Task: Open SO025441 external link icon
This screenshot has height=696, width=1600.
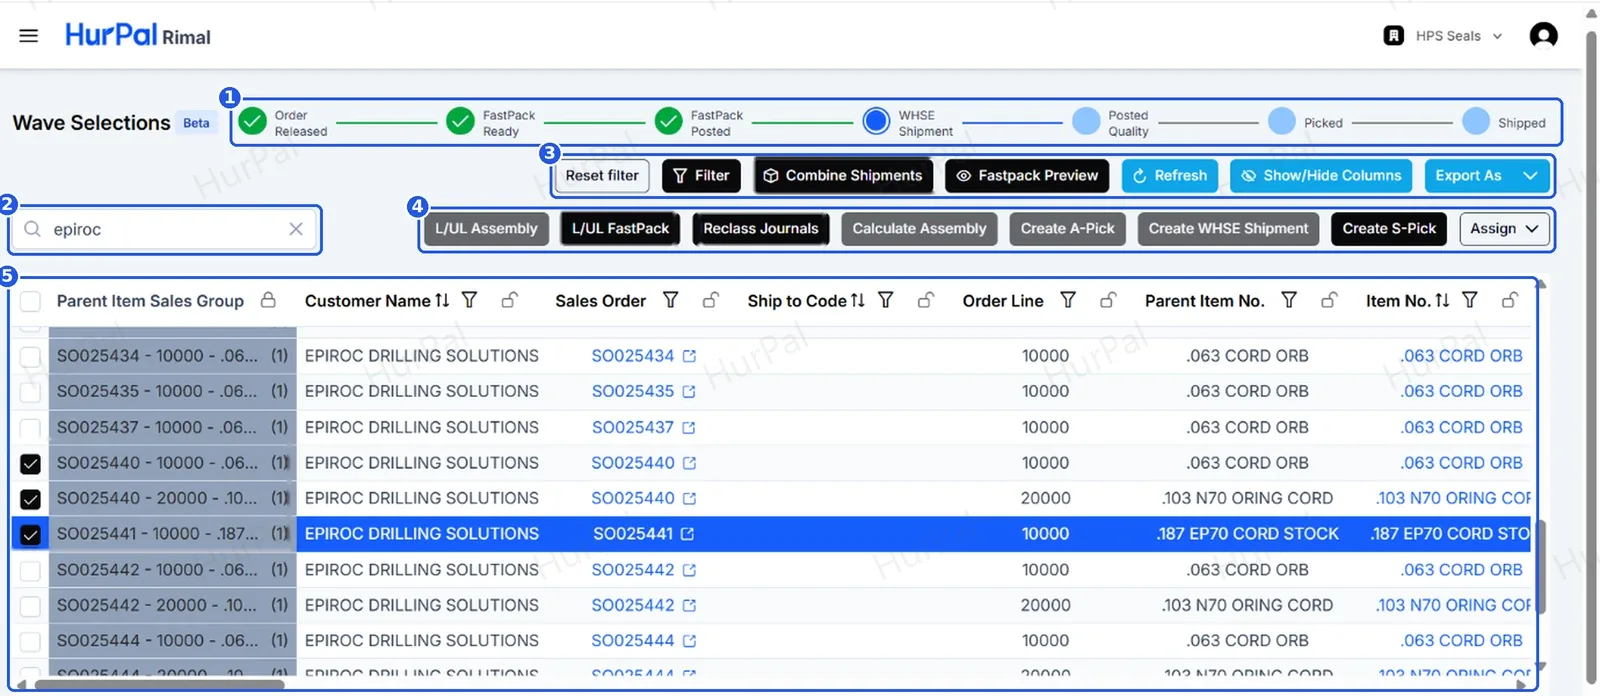Action: (x=688, y=534)
